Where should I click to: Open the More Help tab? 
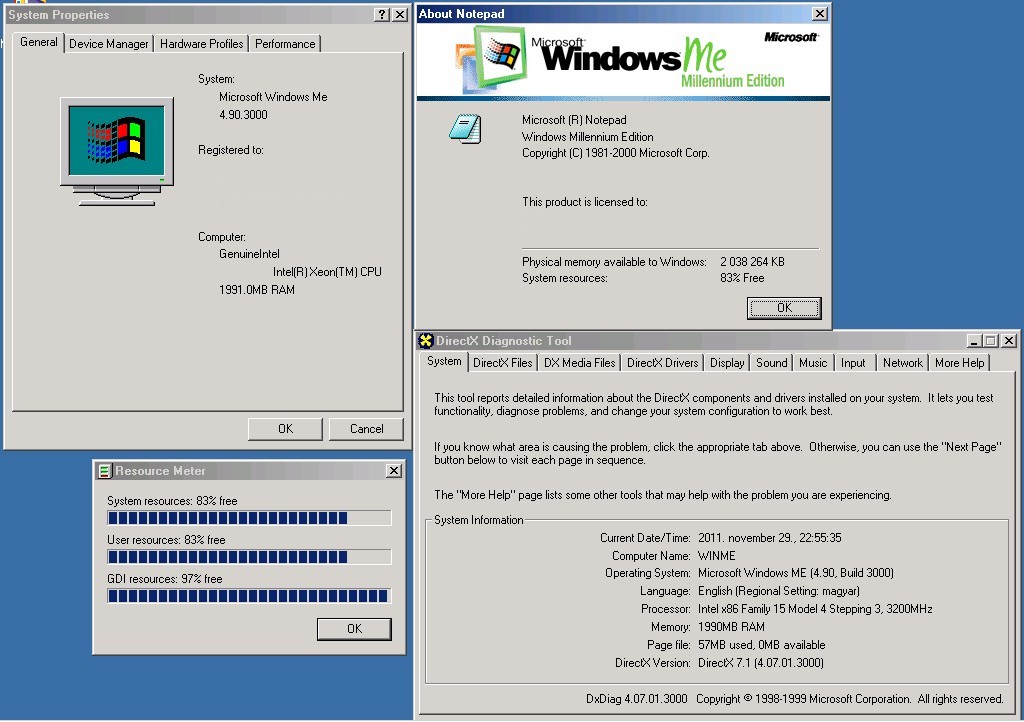[959, 363]
